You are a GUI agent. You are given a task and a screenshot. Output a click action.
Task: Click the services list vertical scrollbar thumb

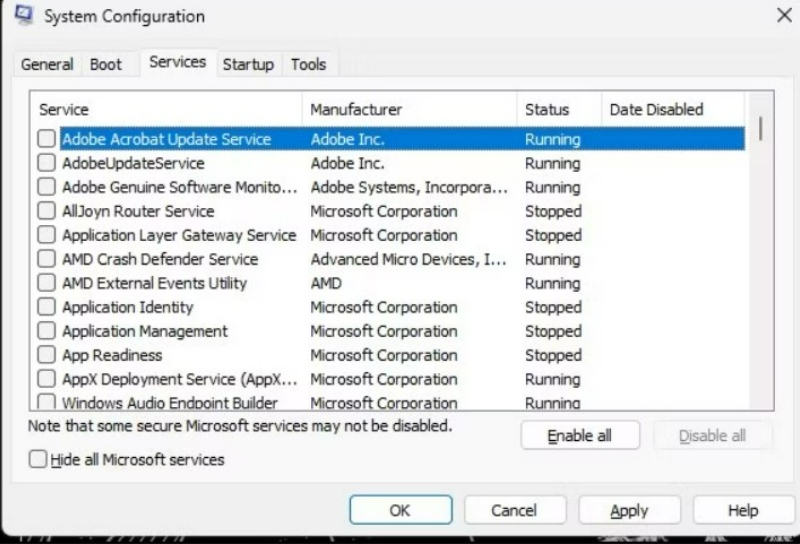[761, 129]
